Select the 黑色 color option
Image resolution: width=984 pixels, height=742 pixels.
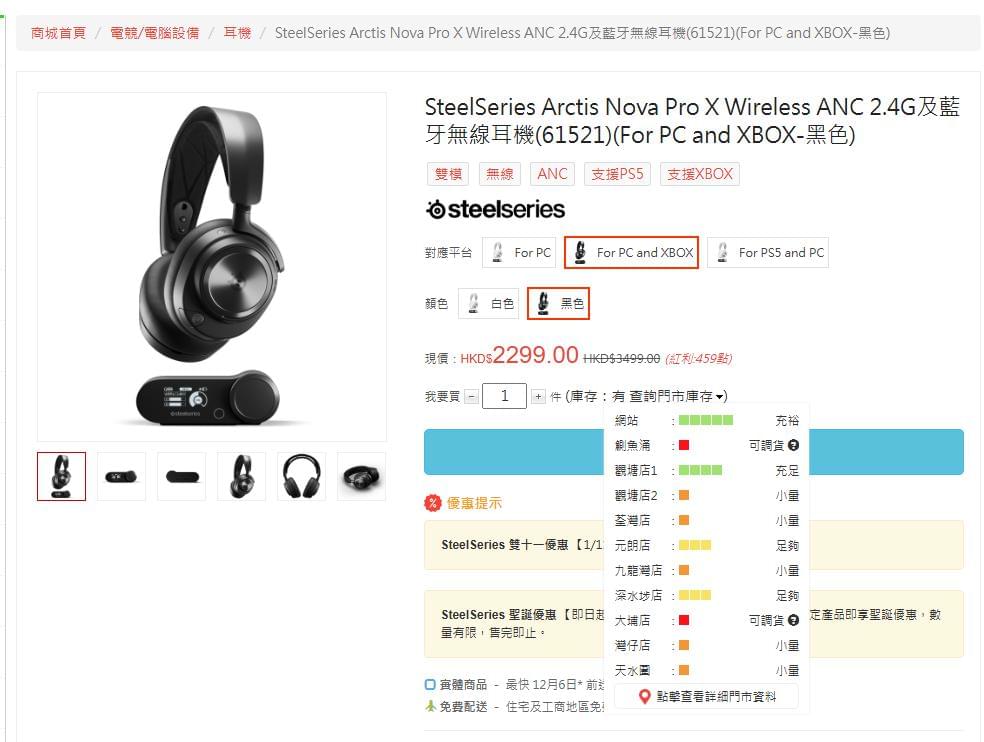click(x=558, y=304)
